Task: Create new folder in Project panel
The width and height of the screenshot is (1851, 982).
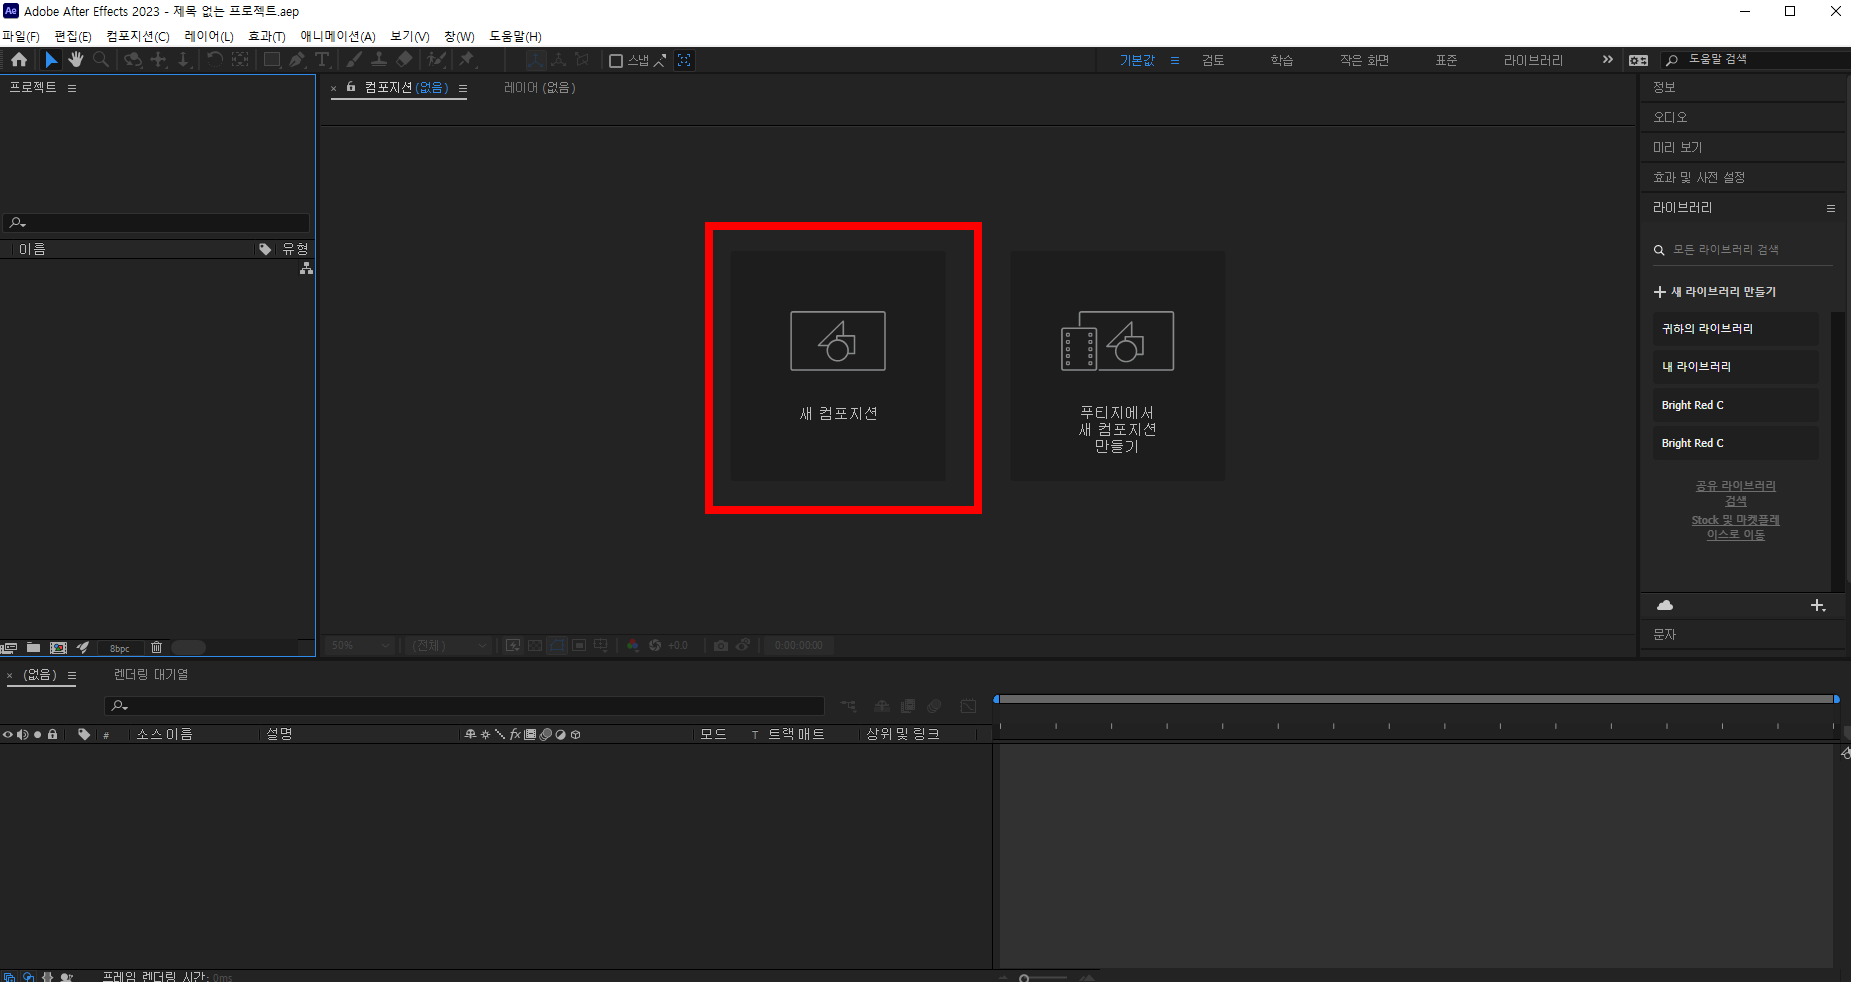Action: [x=33, y=647]
